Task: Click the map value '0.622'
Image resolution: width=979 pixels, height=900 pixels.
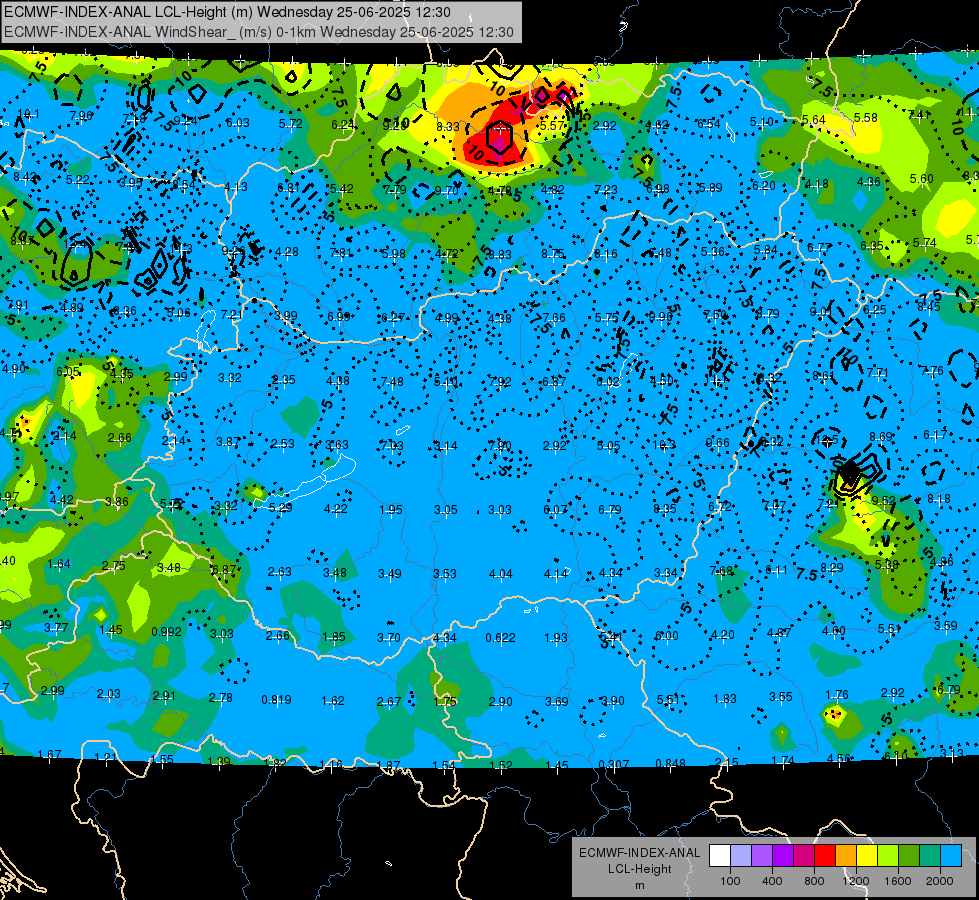Action: pos(501,638)
